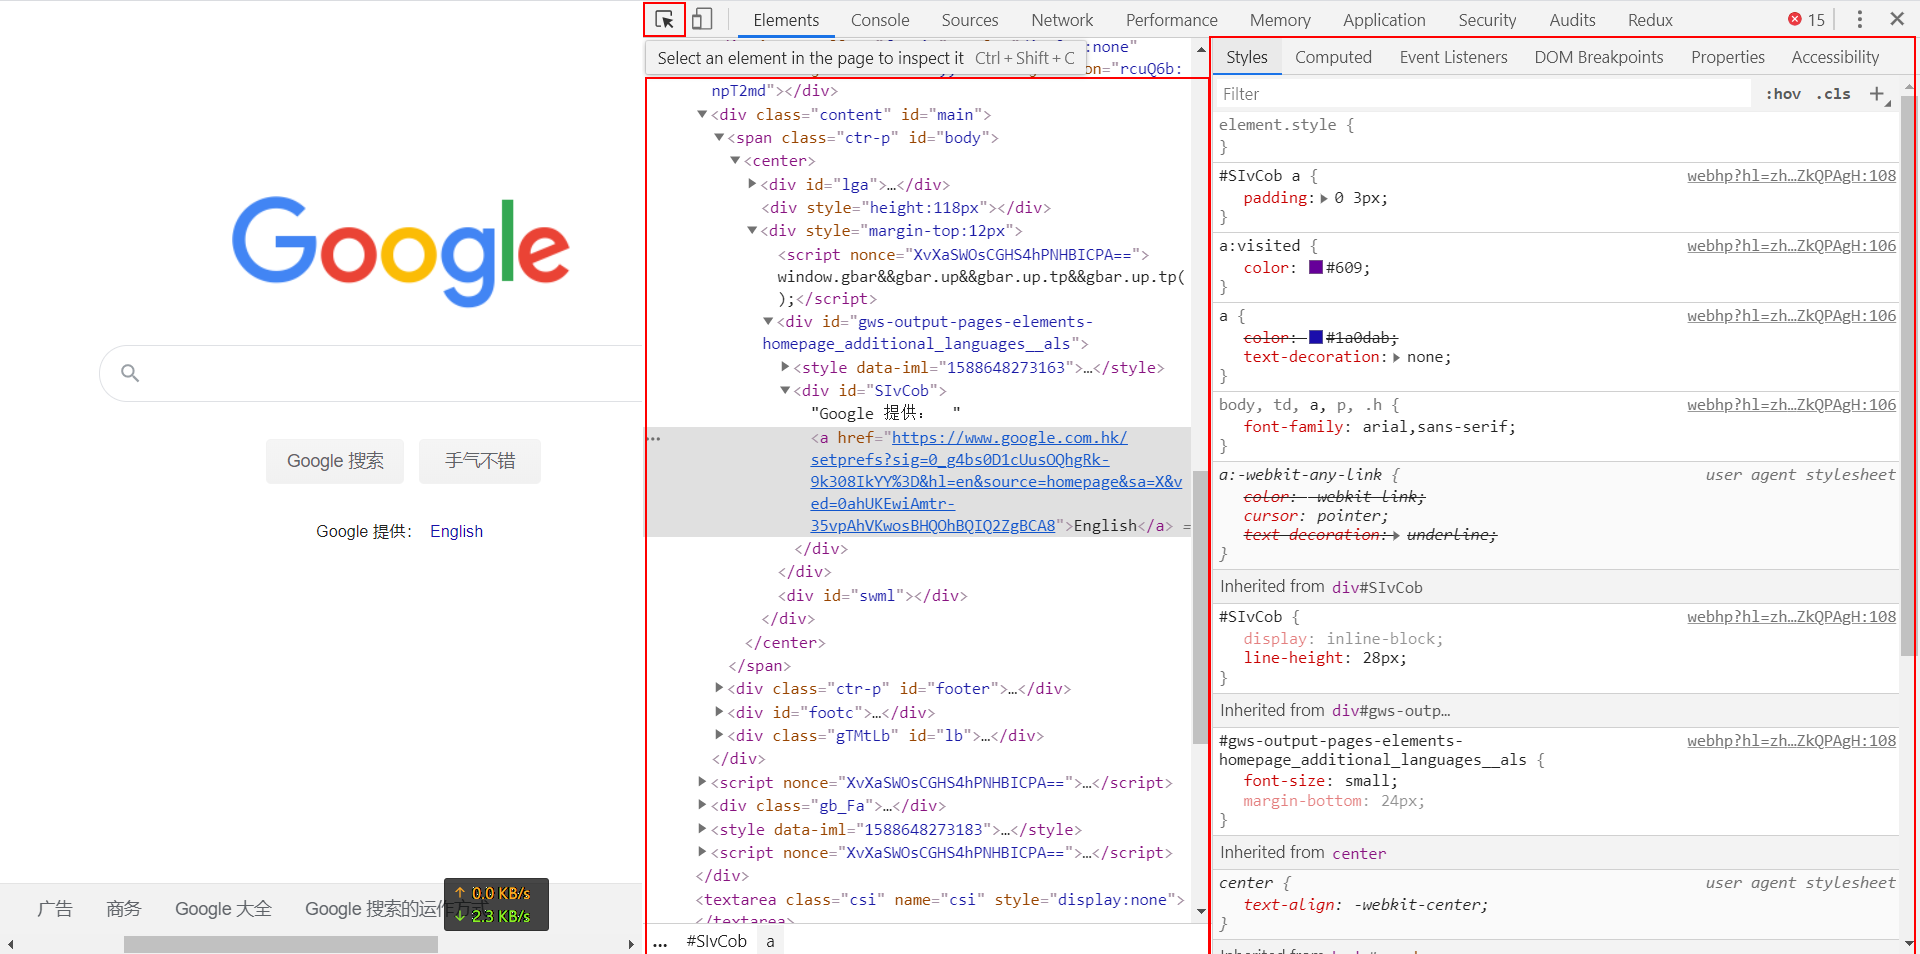The height and width of the screenshot is (954, 1920).
Task: Show the Properties pane
Action: click(1728, 57)
